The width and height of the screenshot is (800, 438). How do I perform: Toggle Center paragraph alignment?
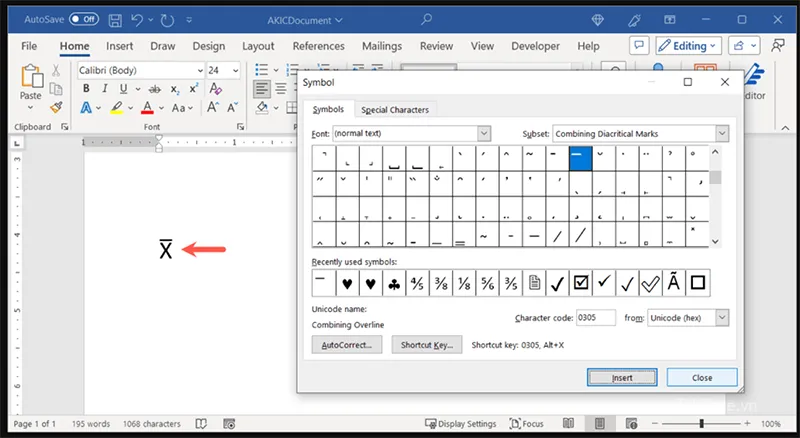[281, 89]
